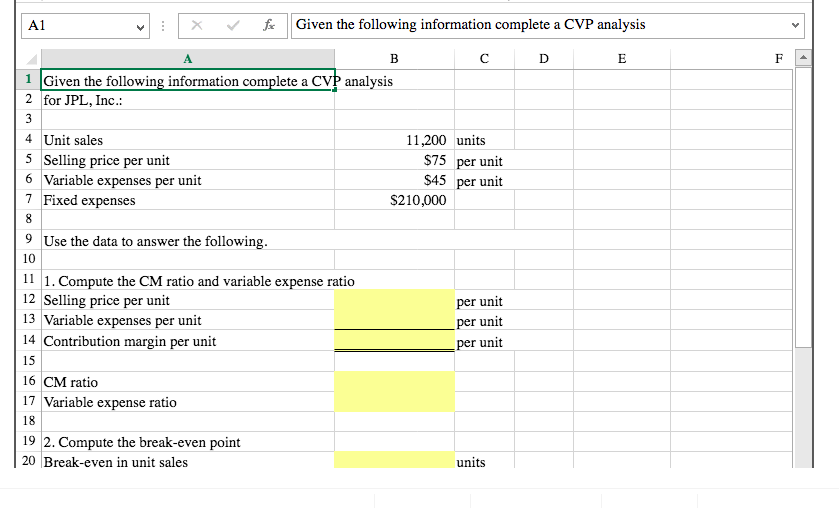The image size is (839, 508).
Task: Click the vertical scrollbar up arrow
Action: [803, 57]
